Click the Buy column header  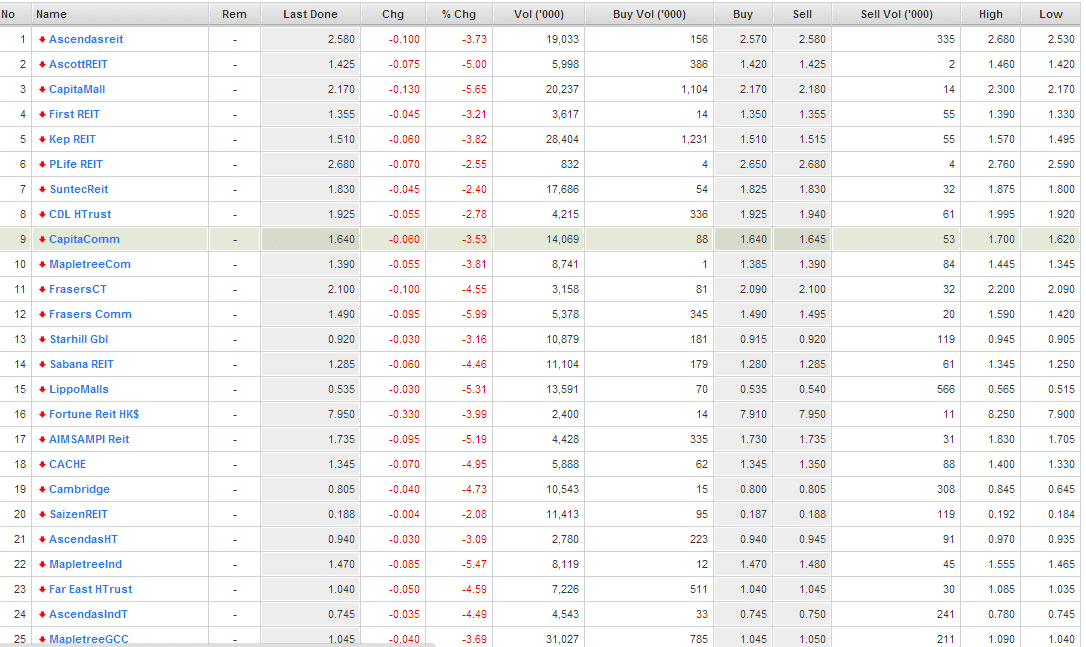pyautogui.click(x=742, y=14)
